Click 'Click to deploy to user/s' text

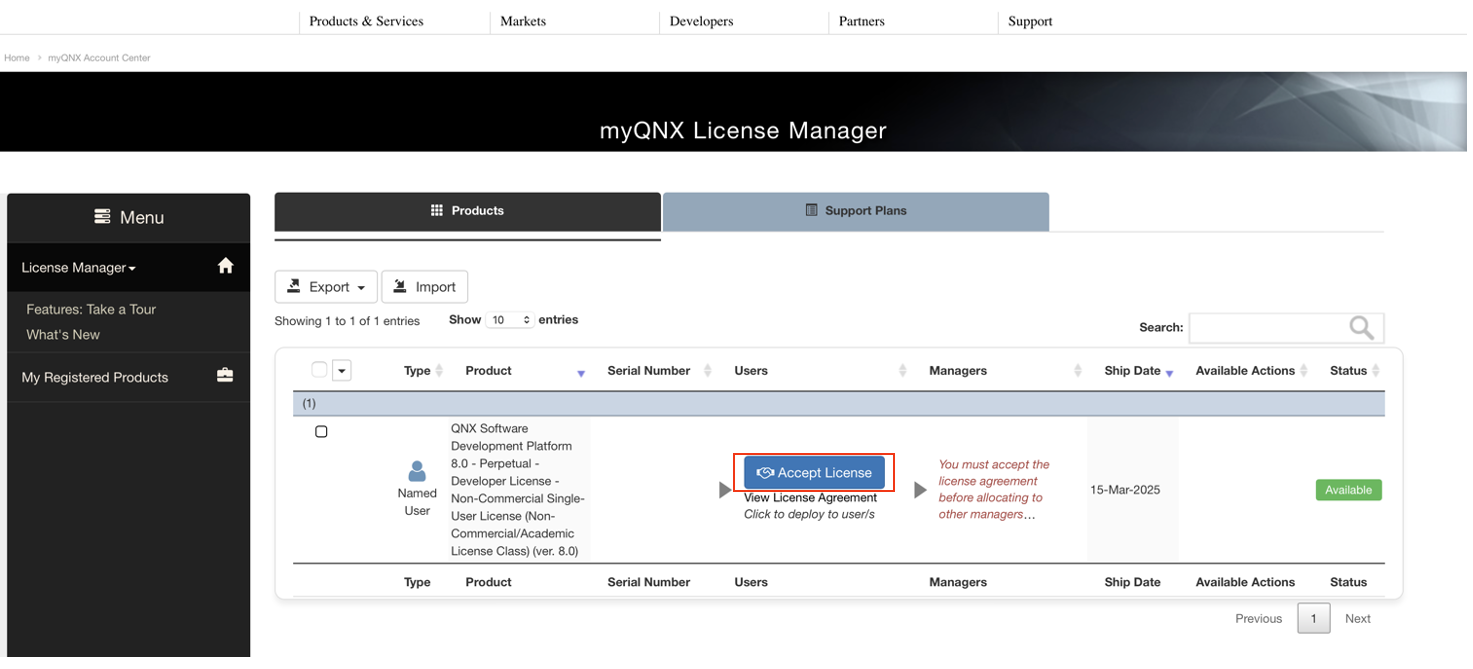tap(809, 515)
